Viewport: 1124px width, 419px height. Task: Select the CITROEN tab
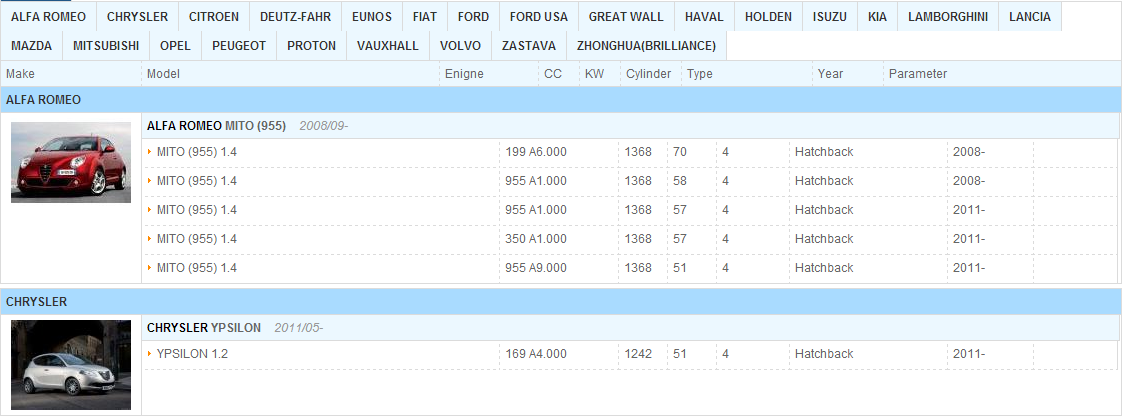point(214,16)
